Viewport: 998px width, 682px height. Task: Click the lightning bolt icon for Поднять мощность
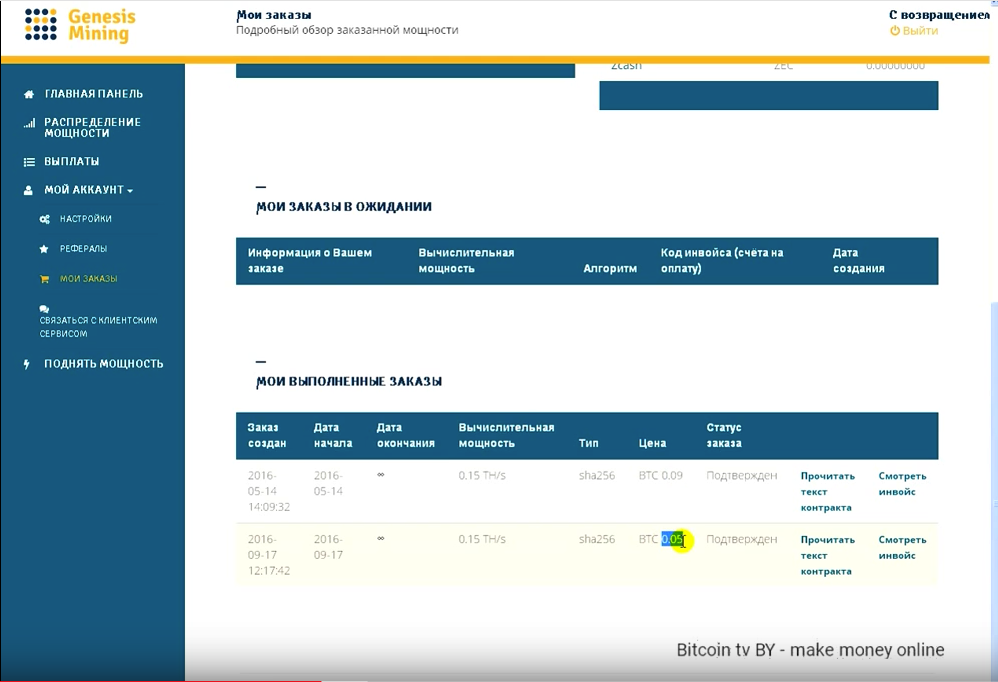[27, 365]
